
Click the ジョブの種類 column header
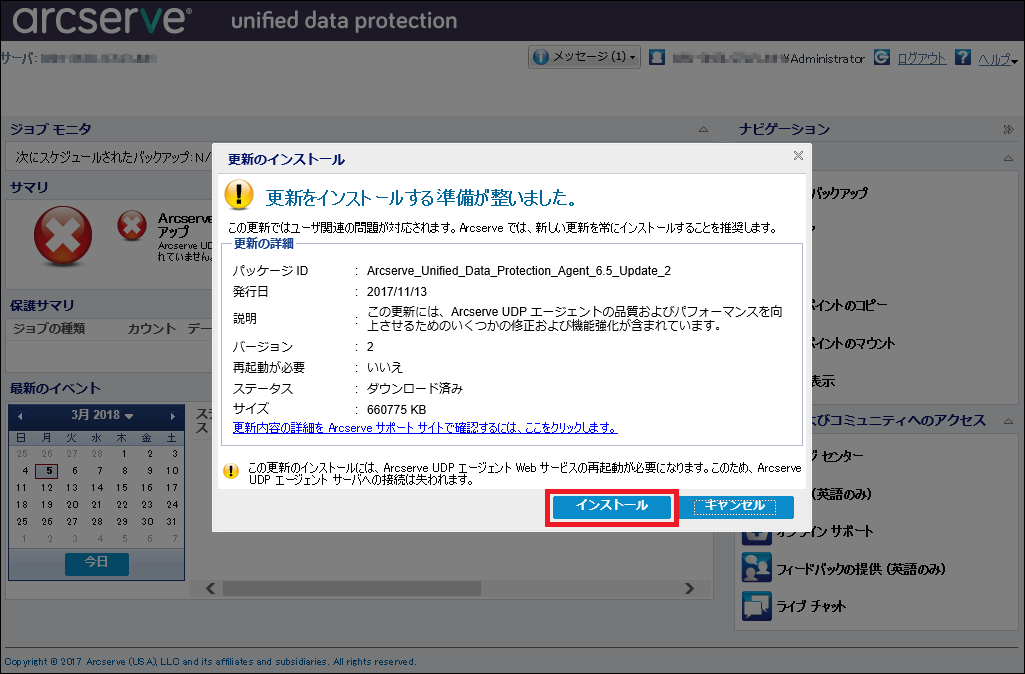coord(49,328)
